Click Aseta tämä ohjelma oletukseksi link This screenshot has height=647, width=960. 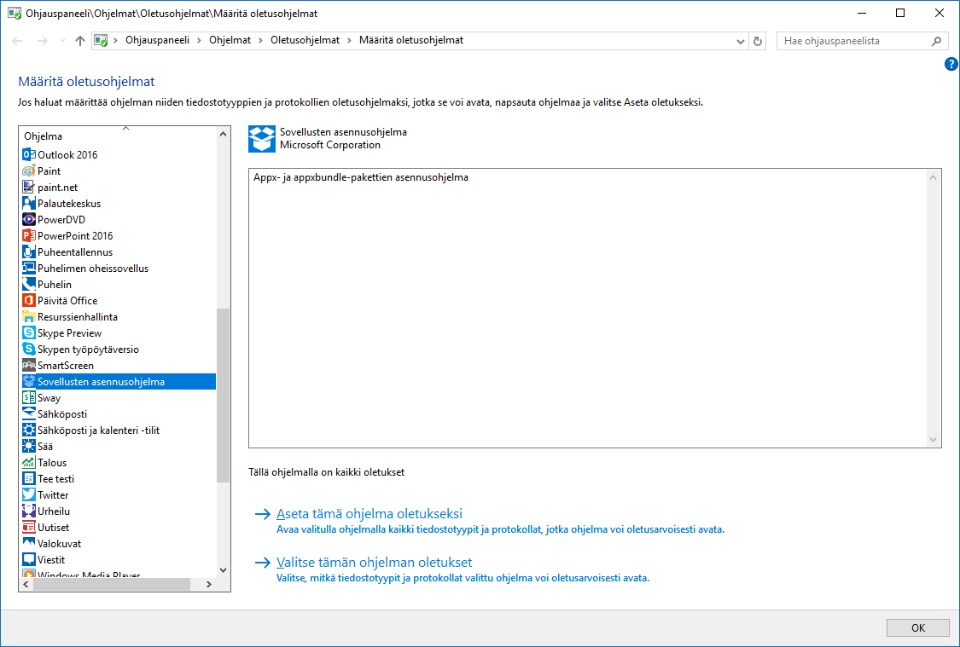click(369, 514)
